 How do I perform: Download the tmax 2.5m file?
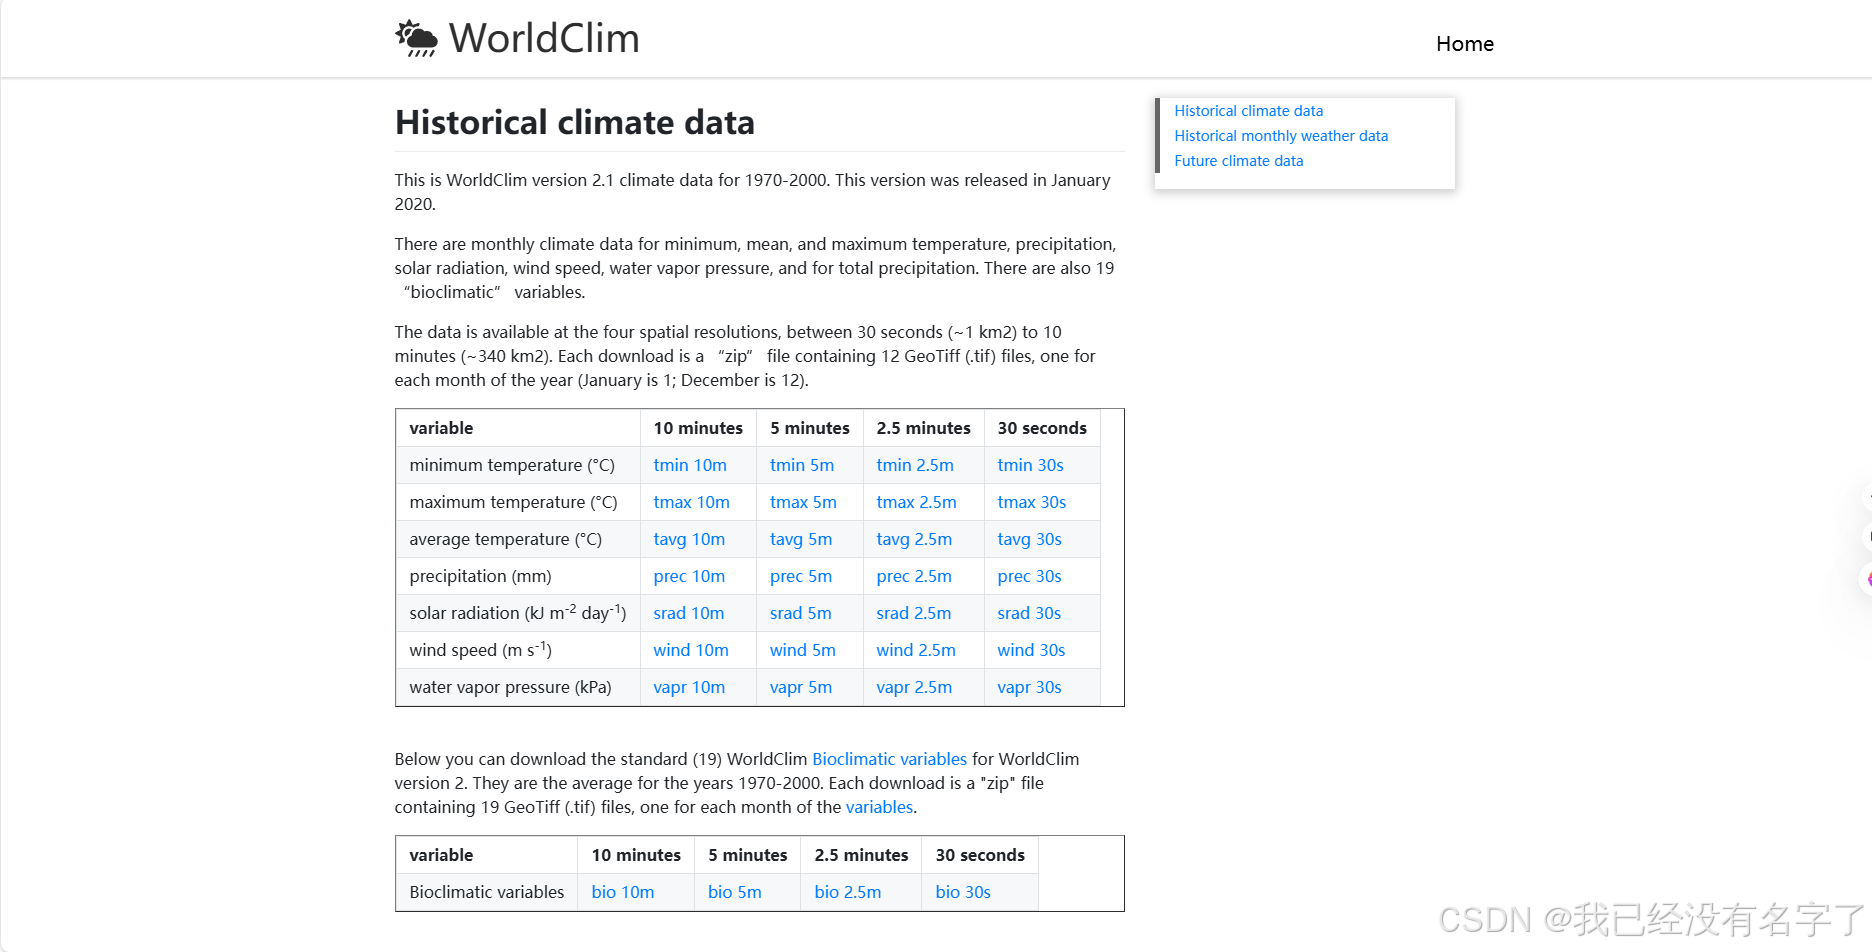click(916, 502)
